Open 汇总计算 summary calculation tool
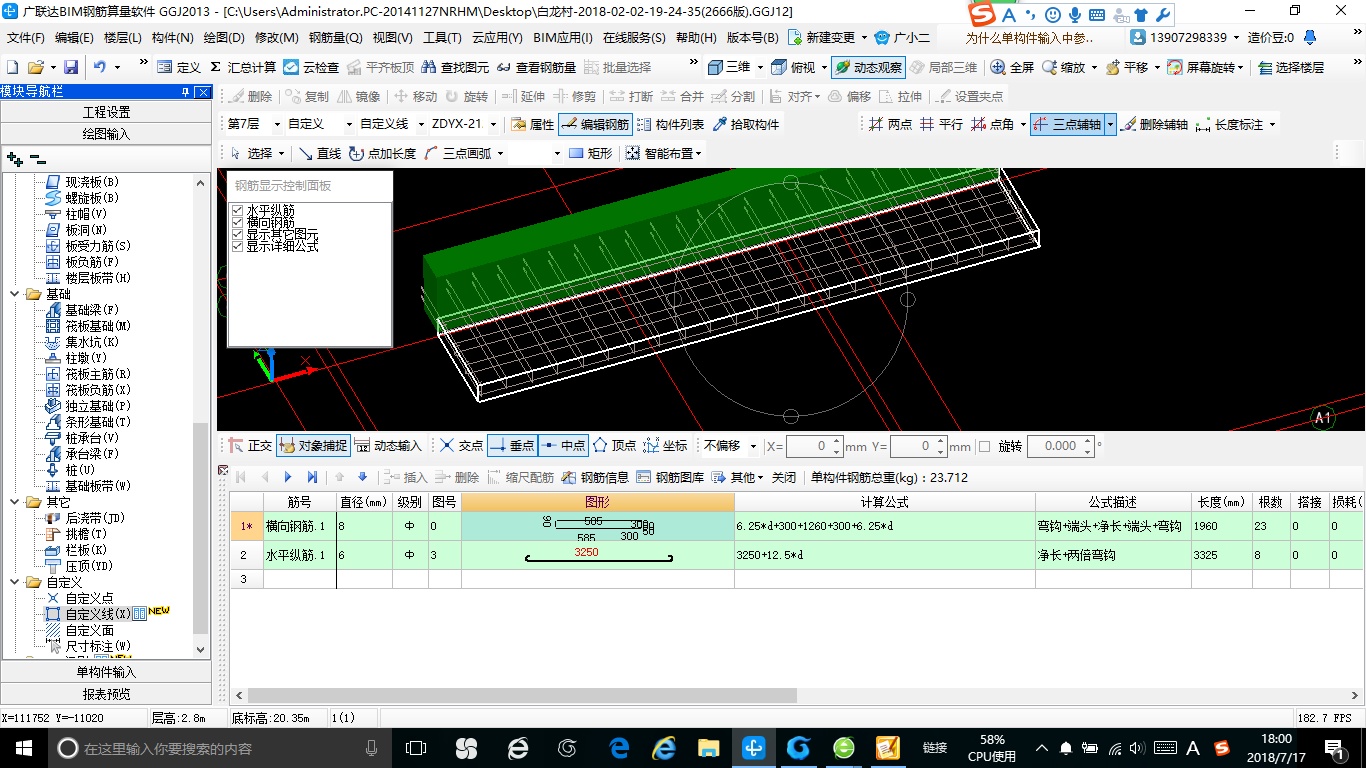Screen dimensions: 1366x768 coord(243,67)
